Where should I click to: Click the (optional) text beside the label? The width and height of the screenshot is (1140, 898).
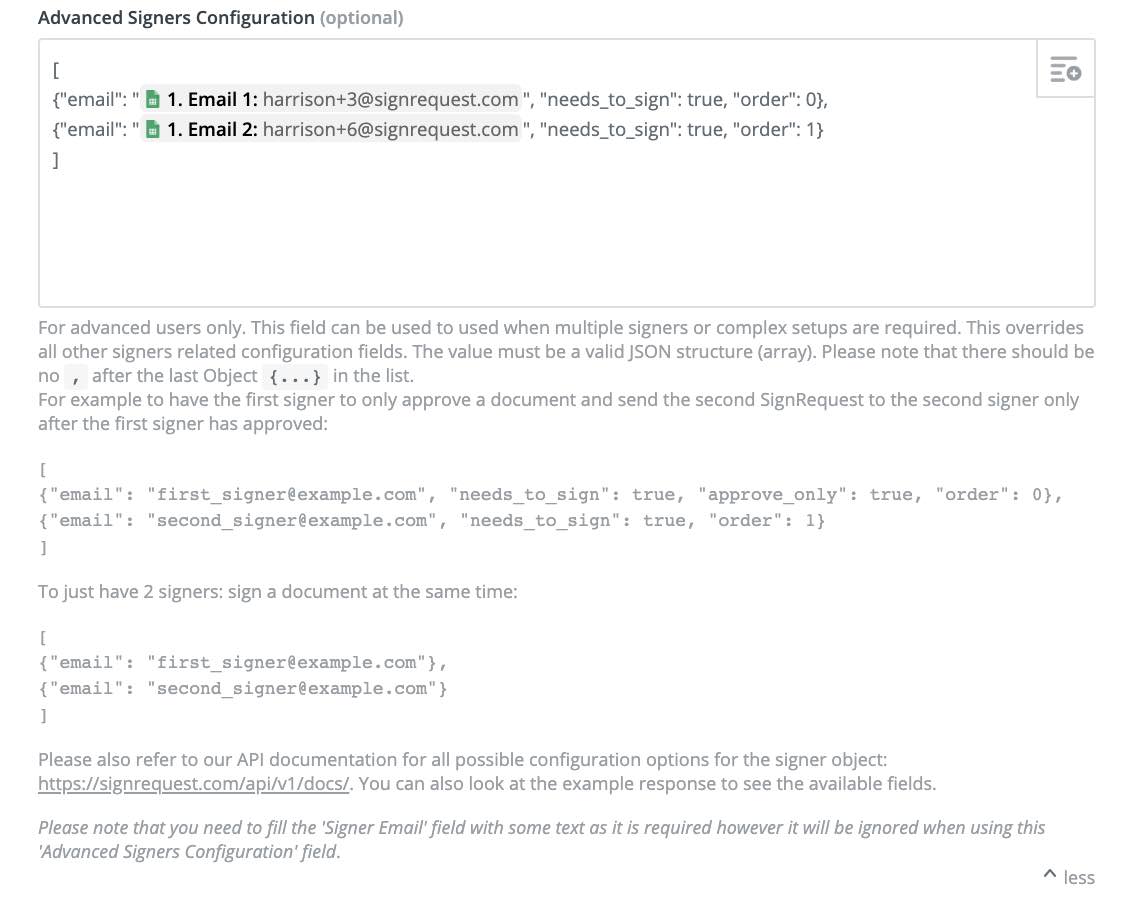coord(361,17)
